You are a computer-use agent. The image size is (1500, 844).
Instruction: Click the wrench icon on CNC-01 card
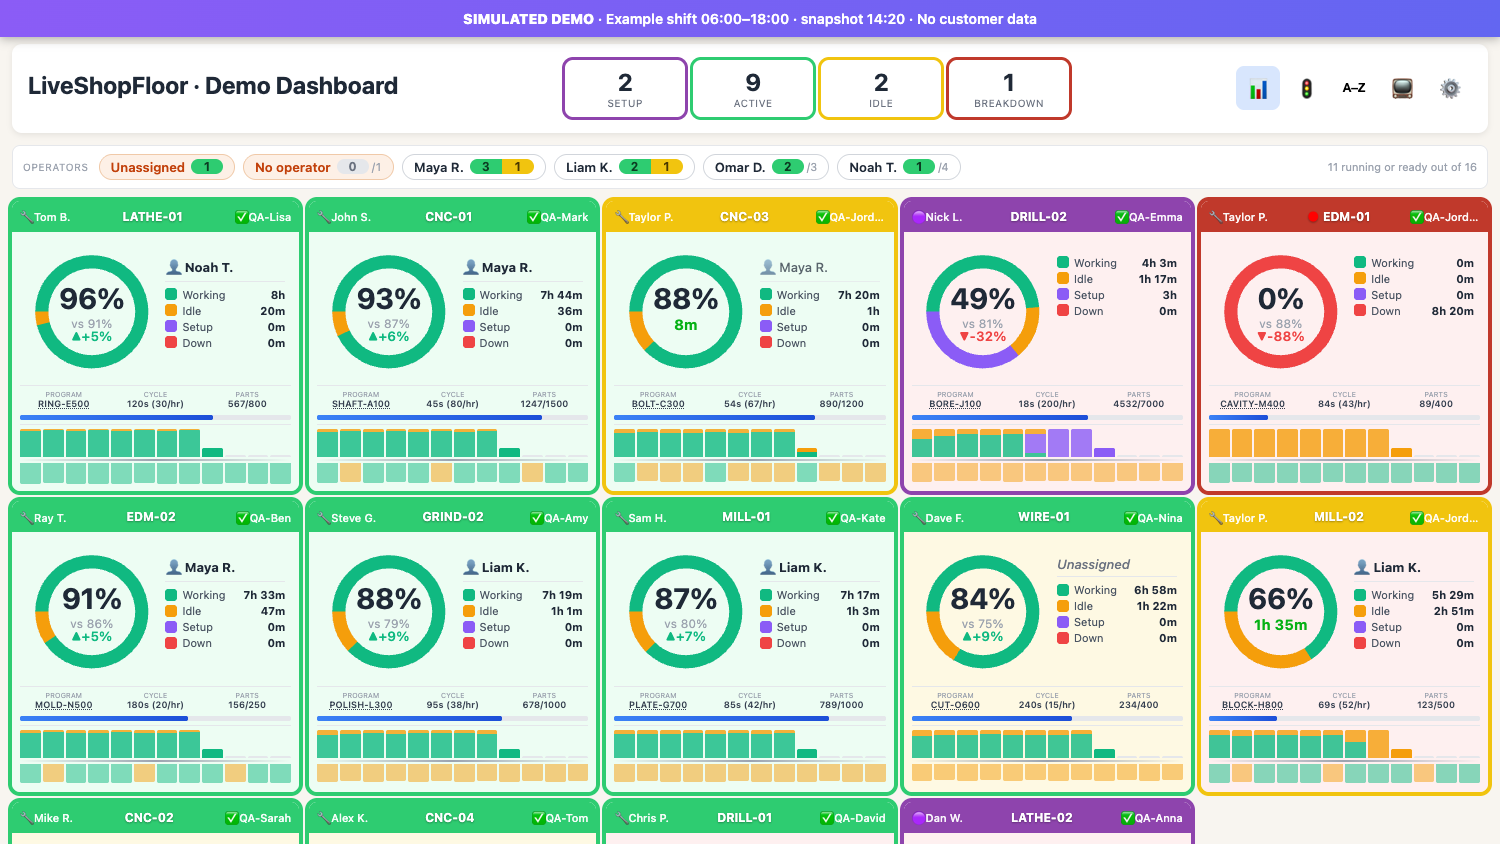click(x=324, y=217)
